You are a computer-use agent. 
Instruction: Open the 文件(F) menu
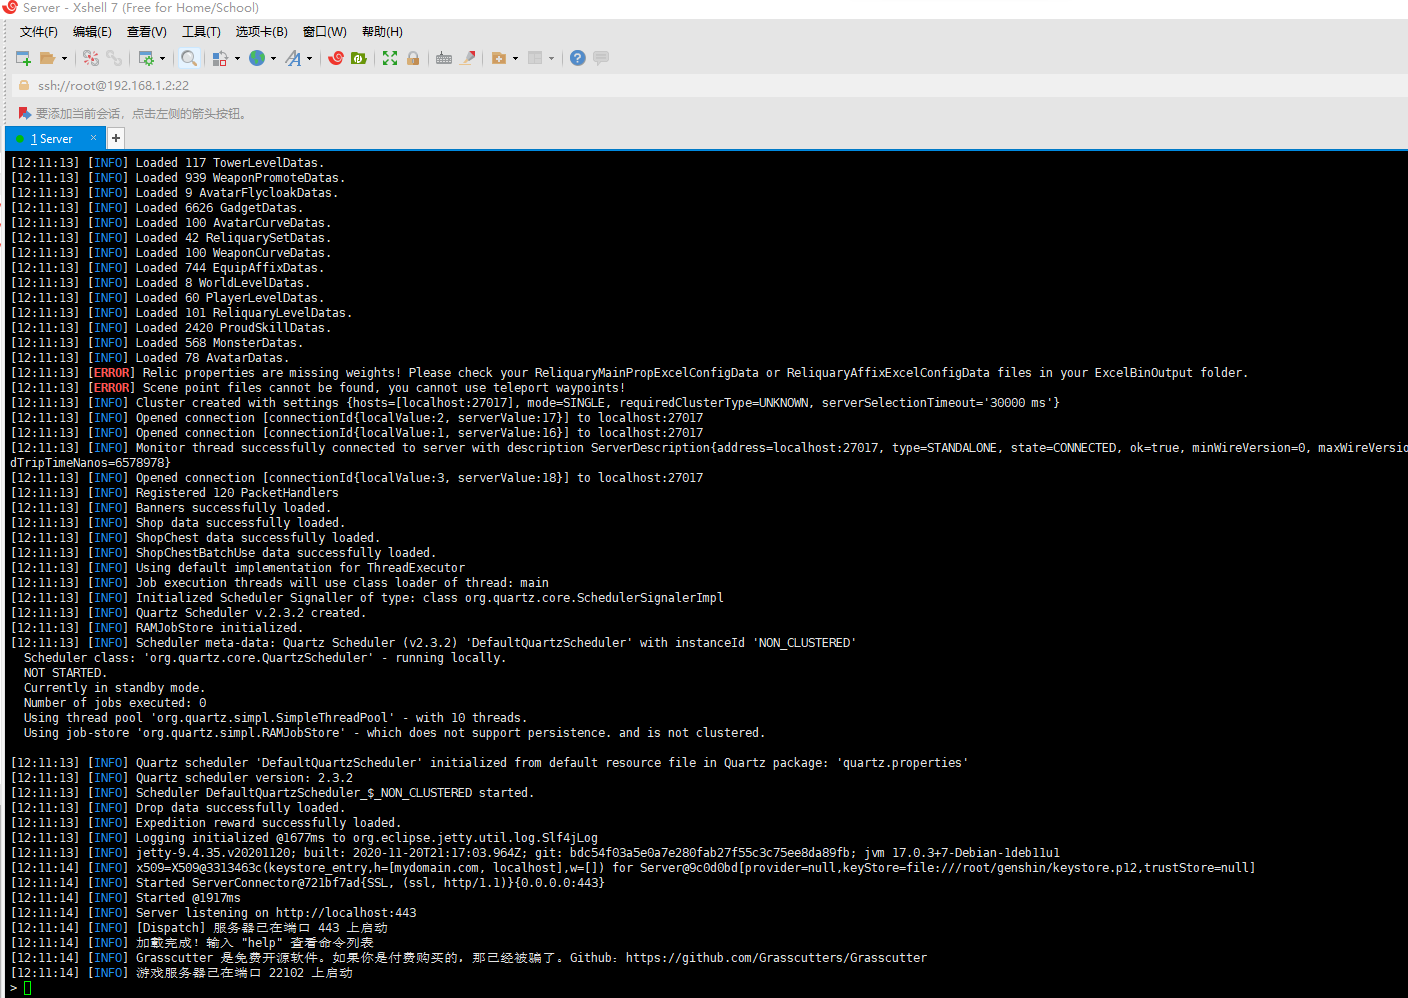38,31
